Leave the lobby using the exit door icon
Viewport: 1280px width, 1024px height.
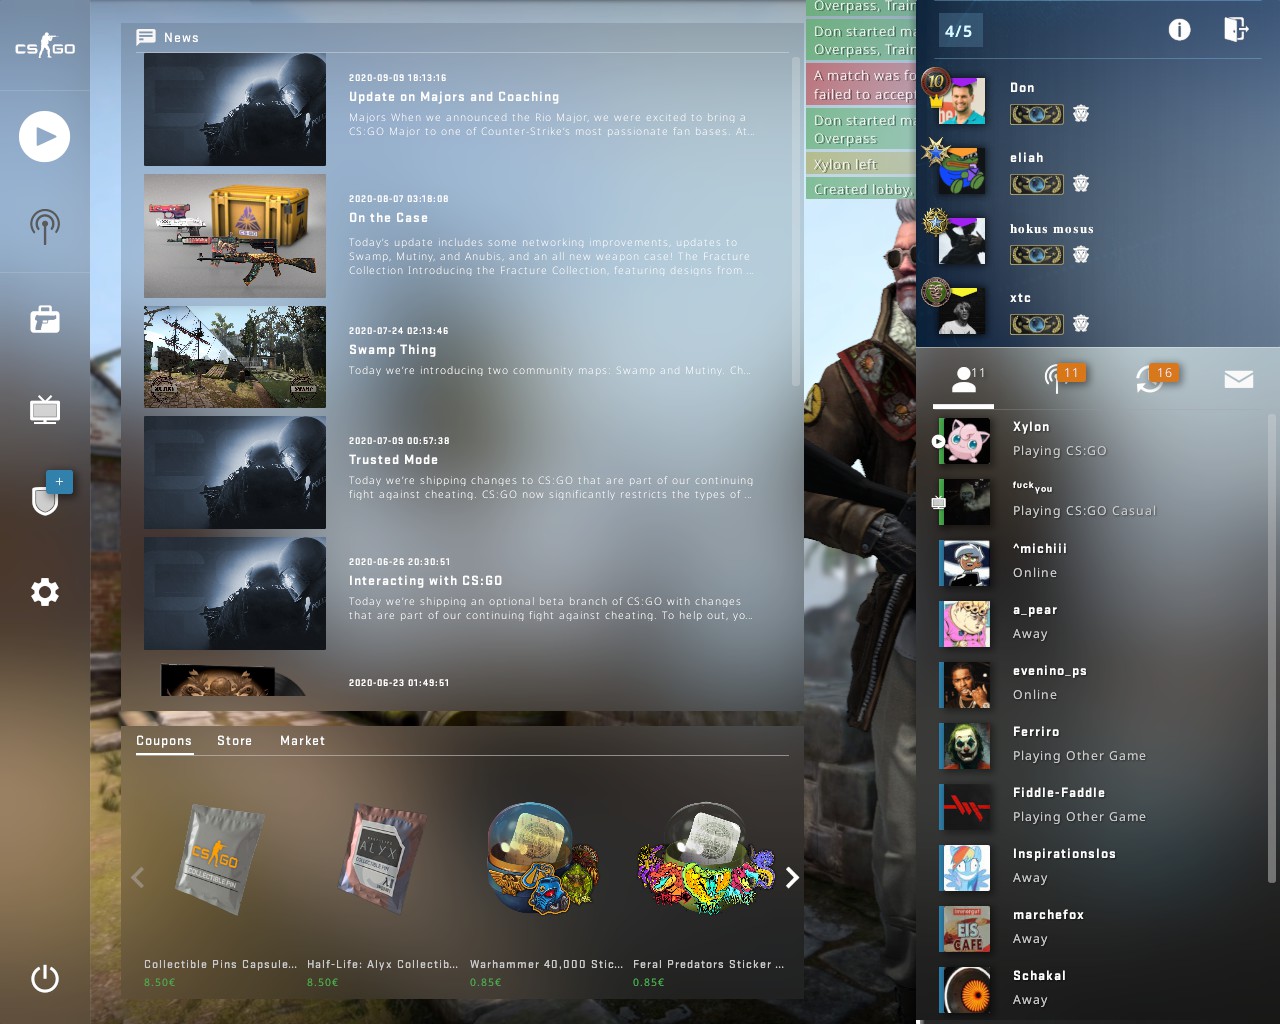tap(1236, 29)
